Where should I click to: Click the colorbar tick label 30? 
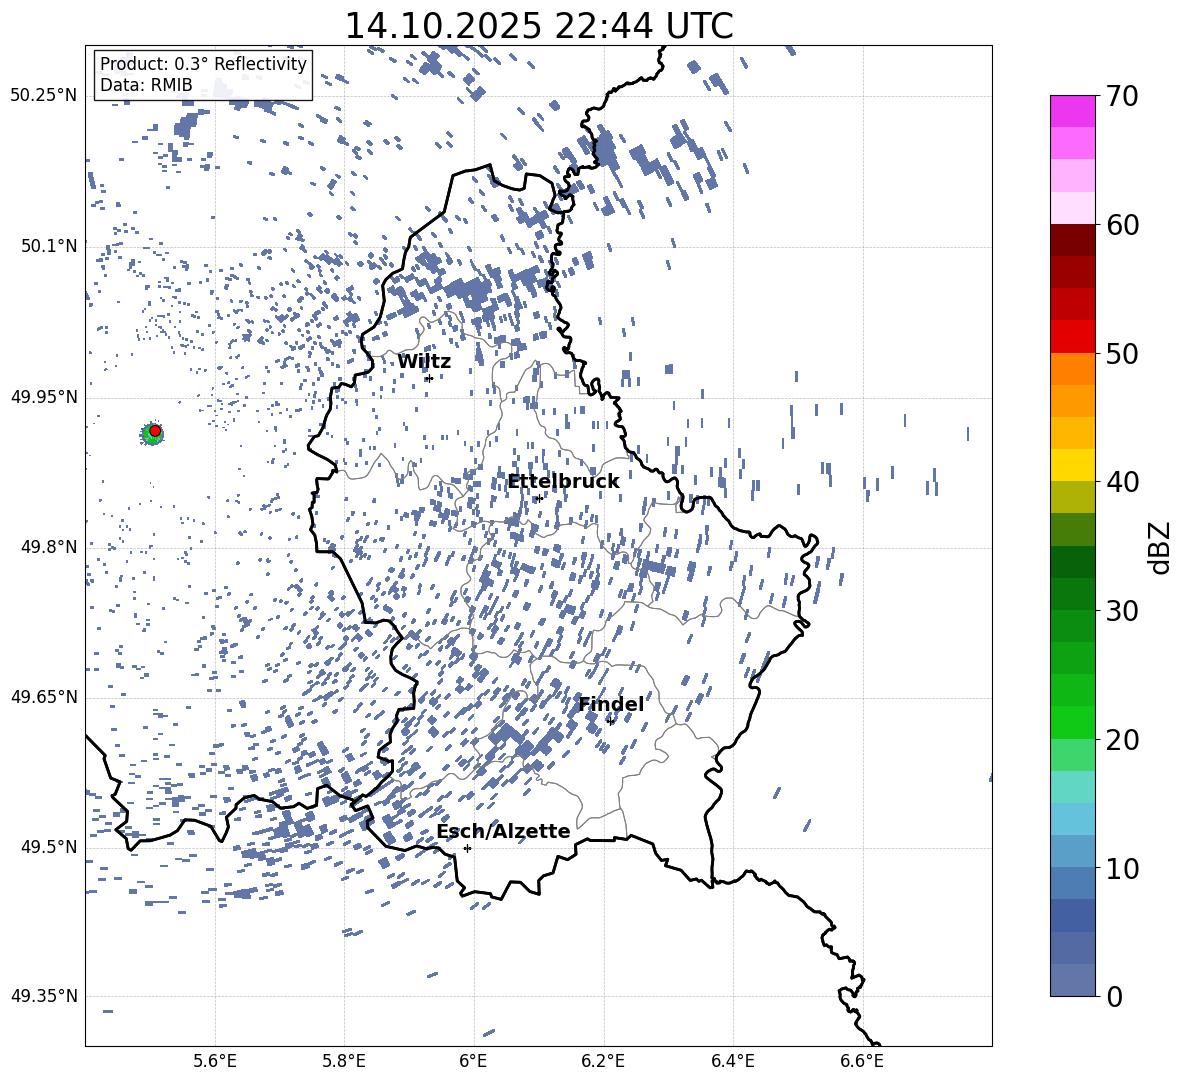coord(1122,611)
